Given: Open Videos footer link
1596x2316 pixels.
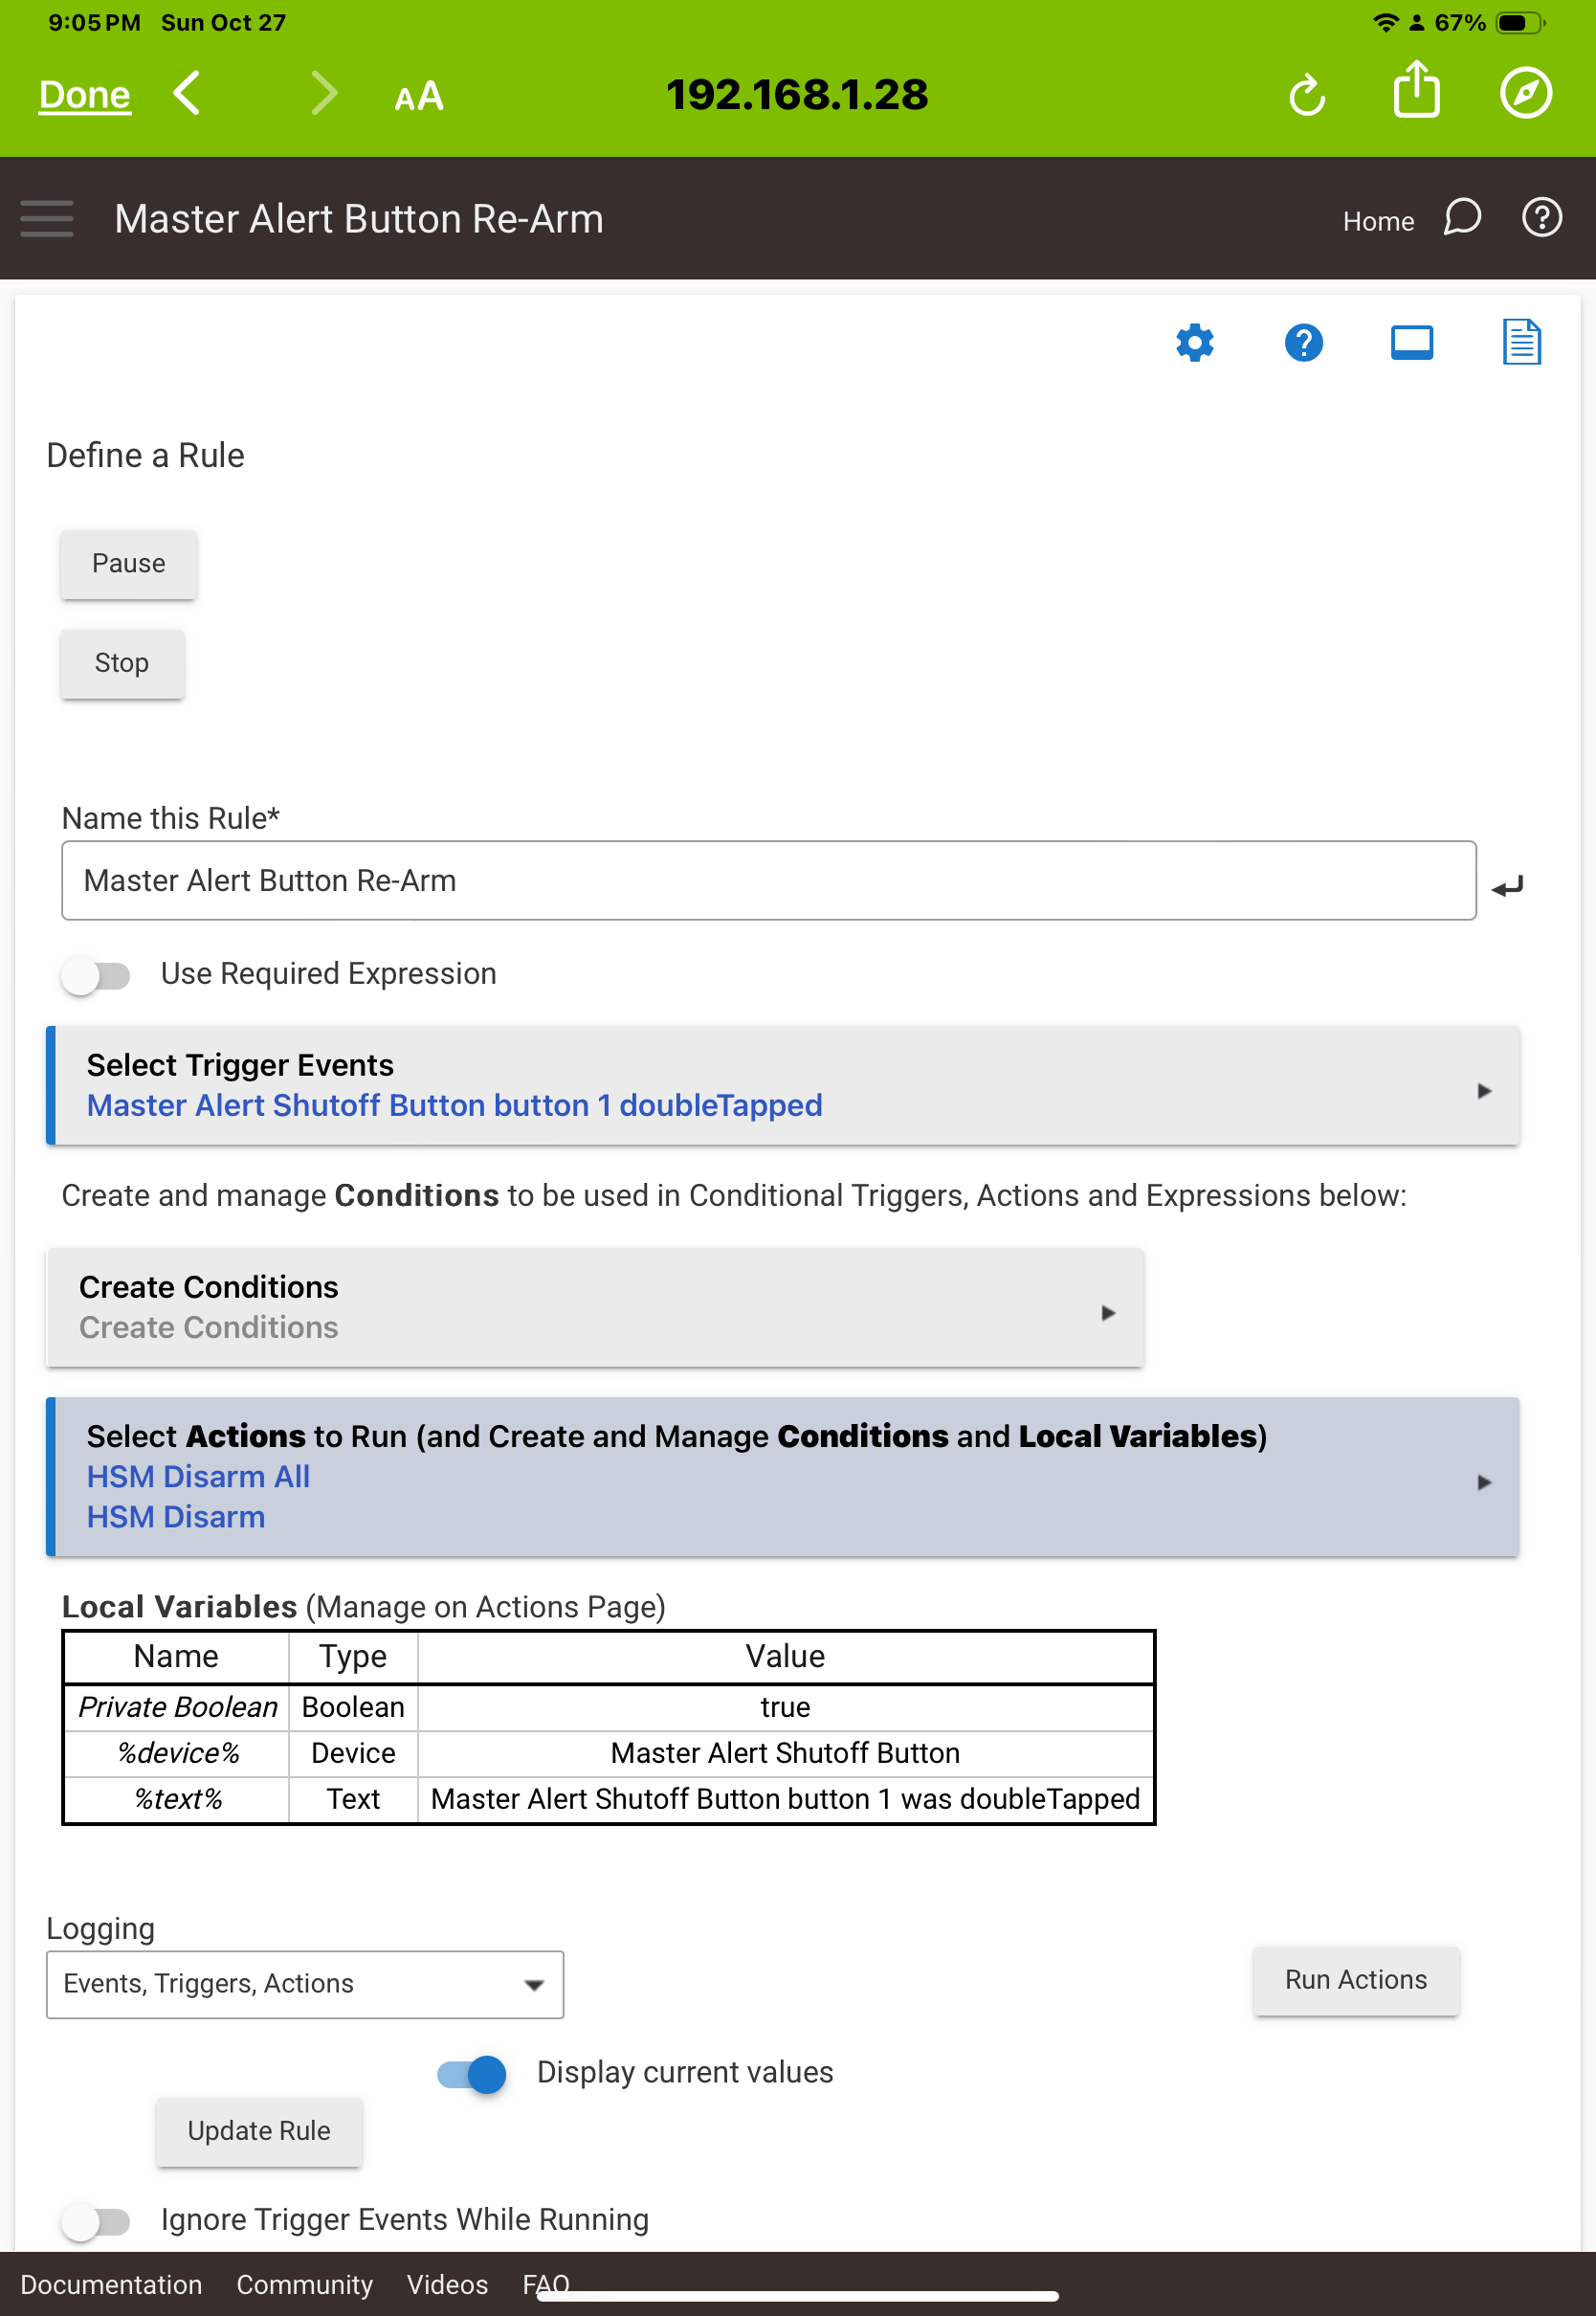Looking at the screenshot, I should (x=447, y=2285).
